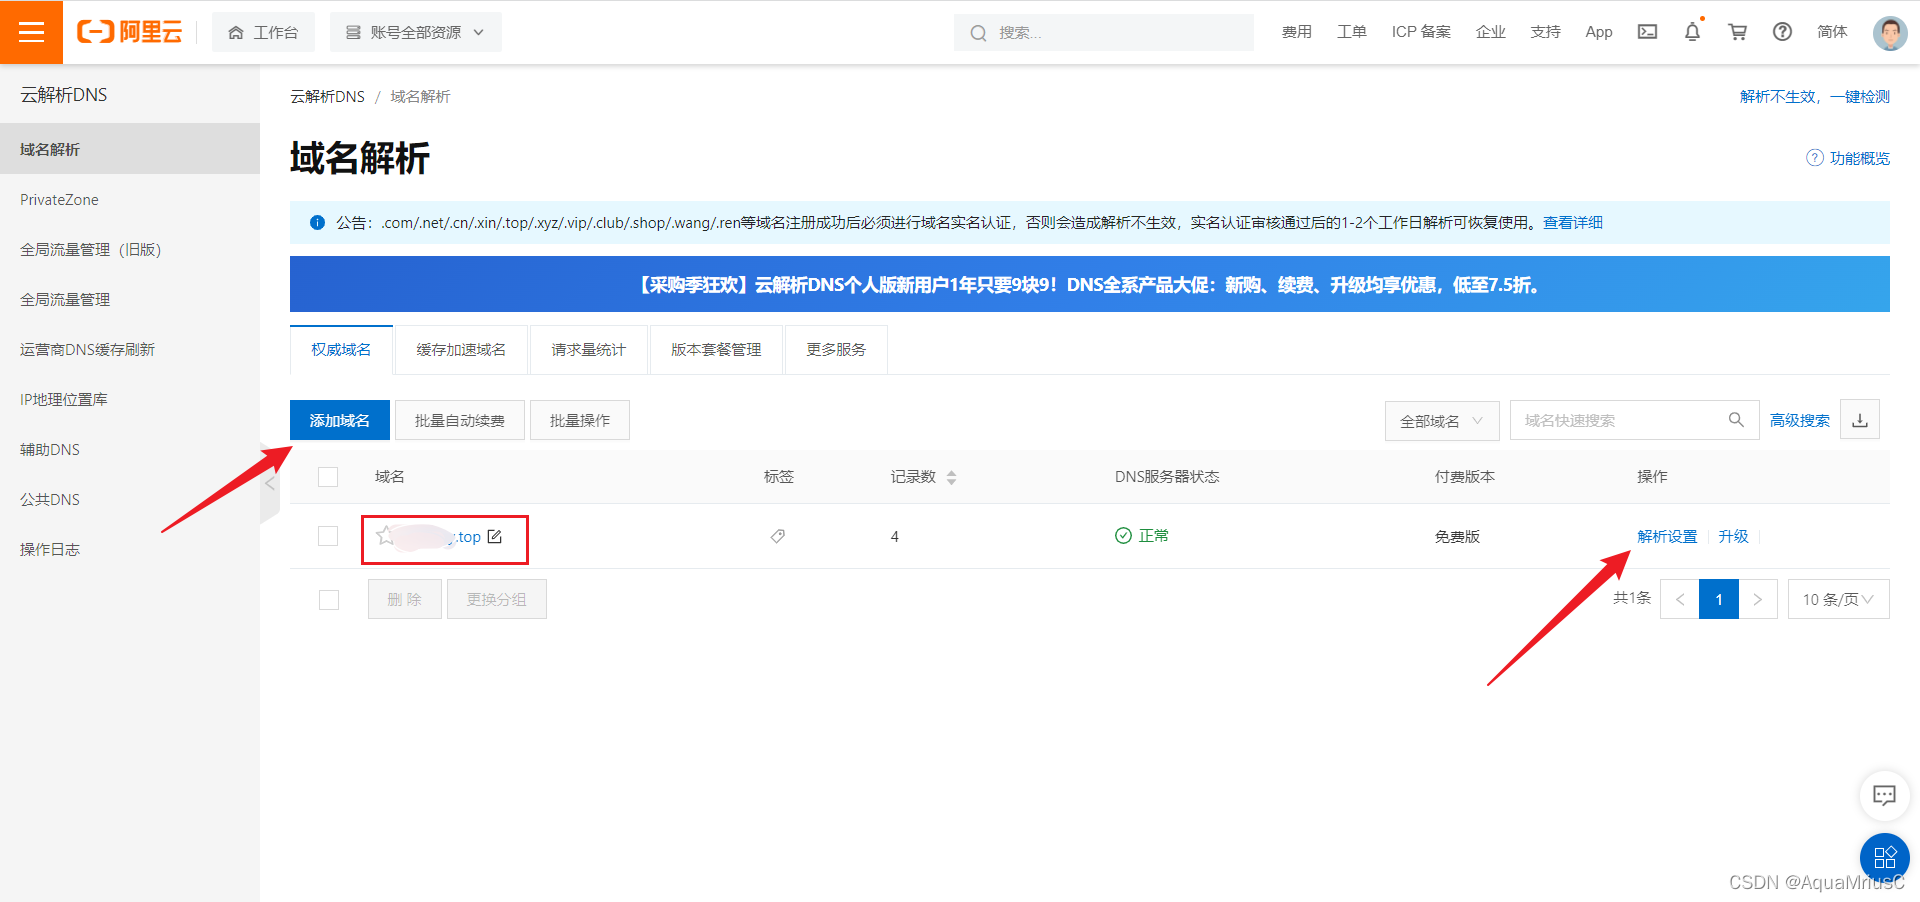The height and width of the screenshot is (902, 1920).
Task: Open 辅助DNS sidebar item
Action: pos(130,449)
